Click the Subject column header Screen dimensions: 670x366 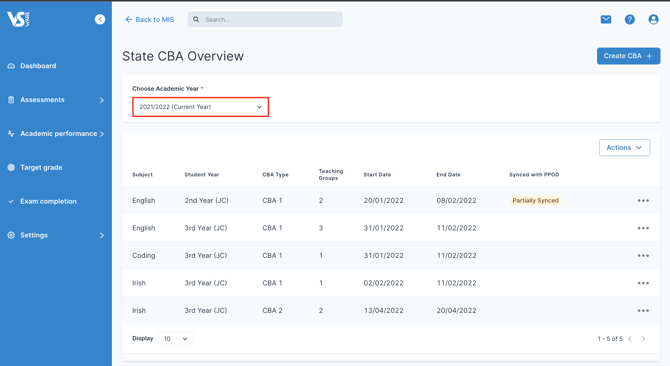(x=142, y=175)
